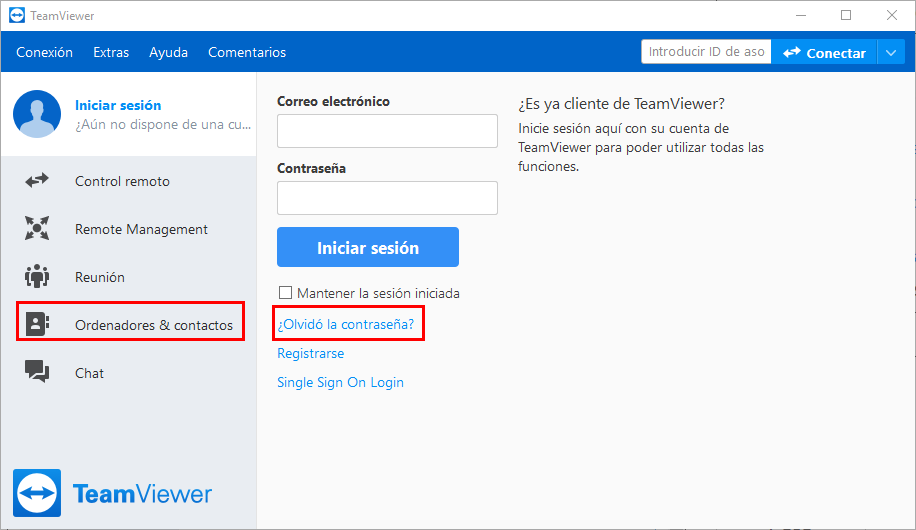The image size is (916, 530).
Task: Open the ¿Olvidó la contraseña? link
Action: [x=345, y=324]
